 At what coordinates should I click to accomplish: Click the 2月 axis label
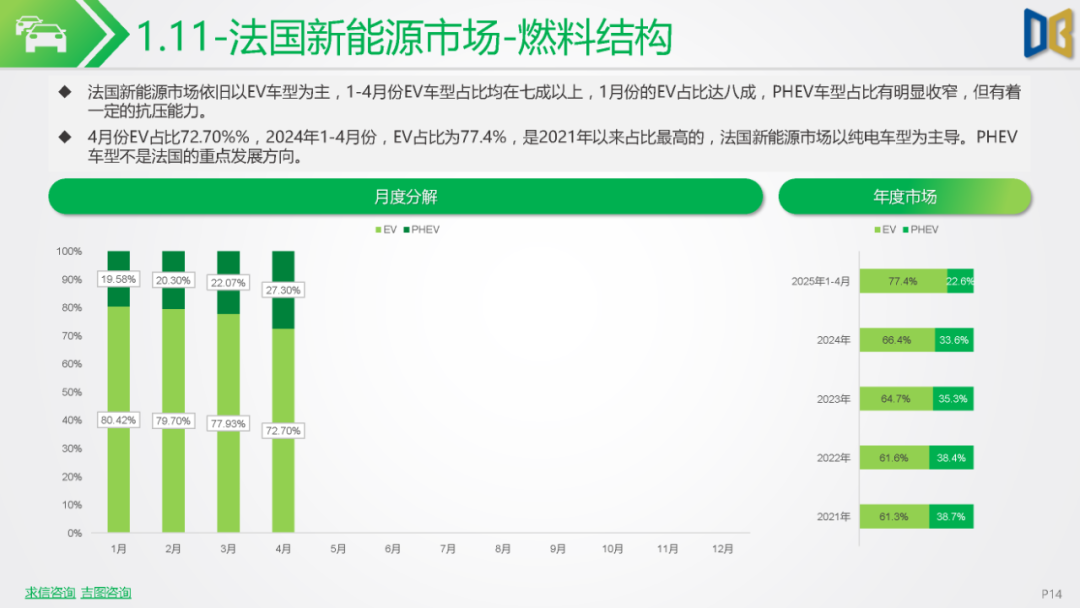(173, 549)
